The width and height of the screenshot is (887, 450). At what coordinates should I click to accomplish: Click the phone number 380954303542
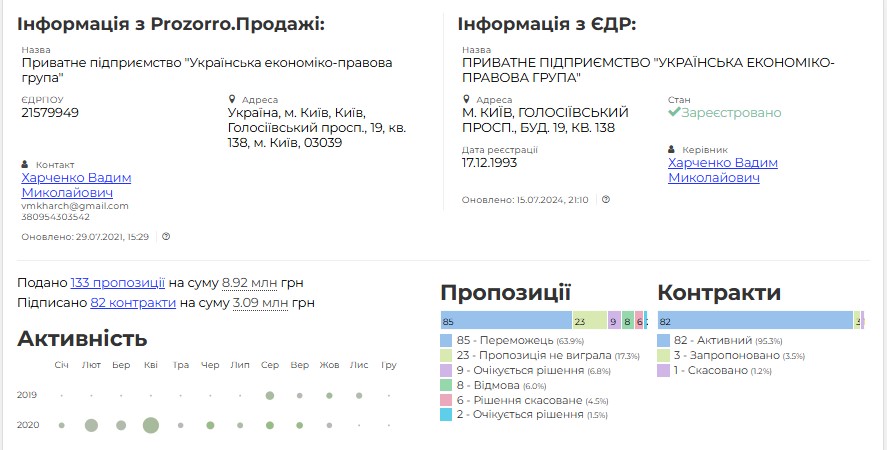[55, 217]
